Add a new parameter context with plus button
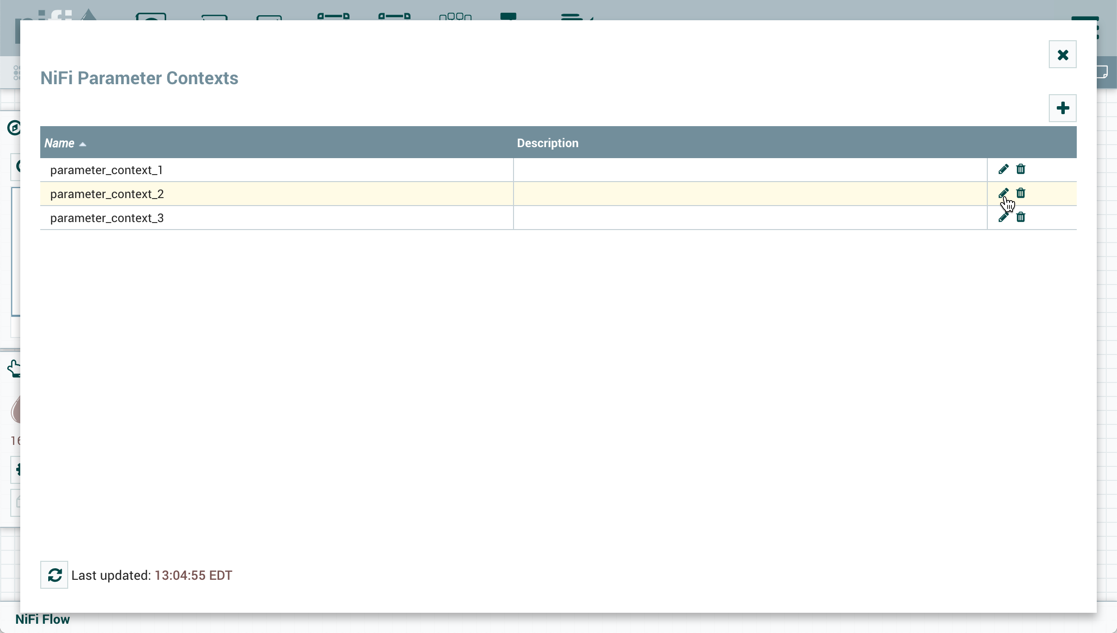This screenshot has width=1117, height=633. coord(1062,108)
